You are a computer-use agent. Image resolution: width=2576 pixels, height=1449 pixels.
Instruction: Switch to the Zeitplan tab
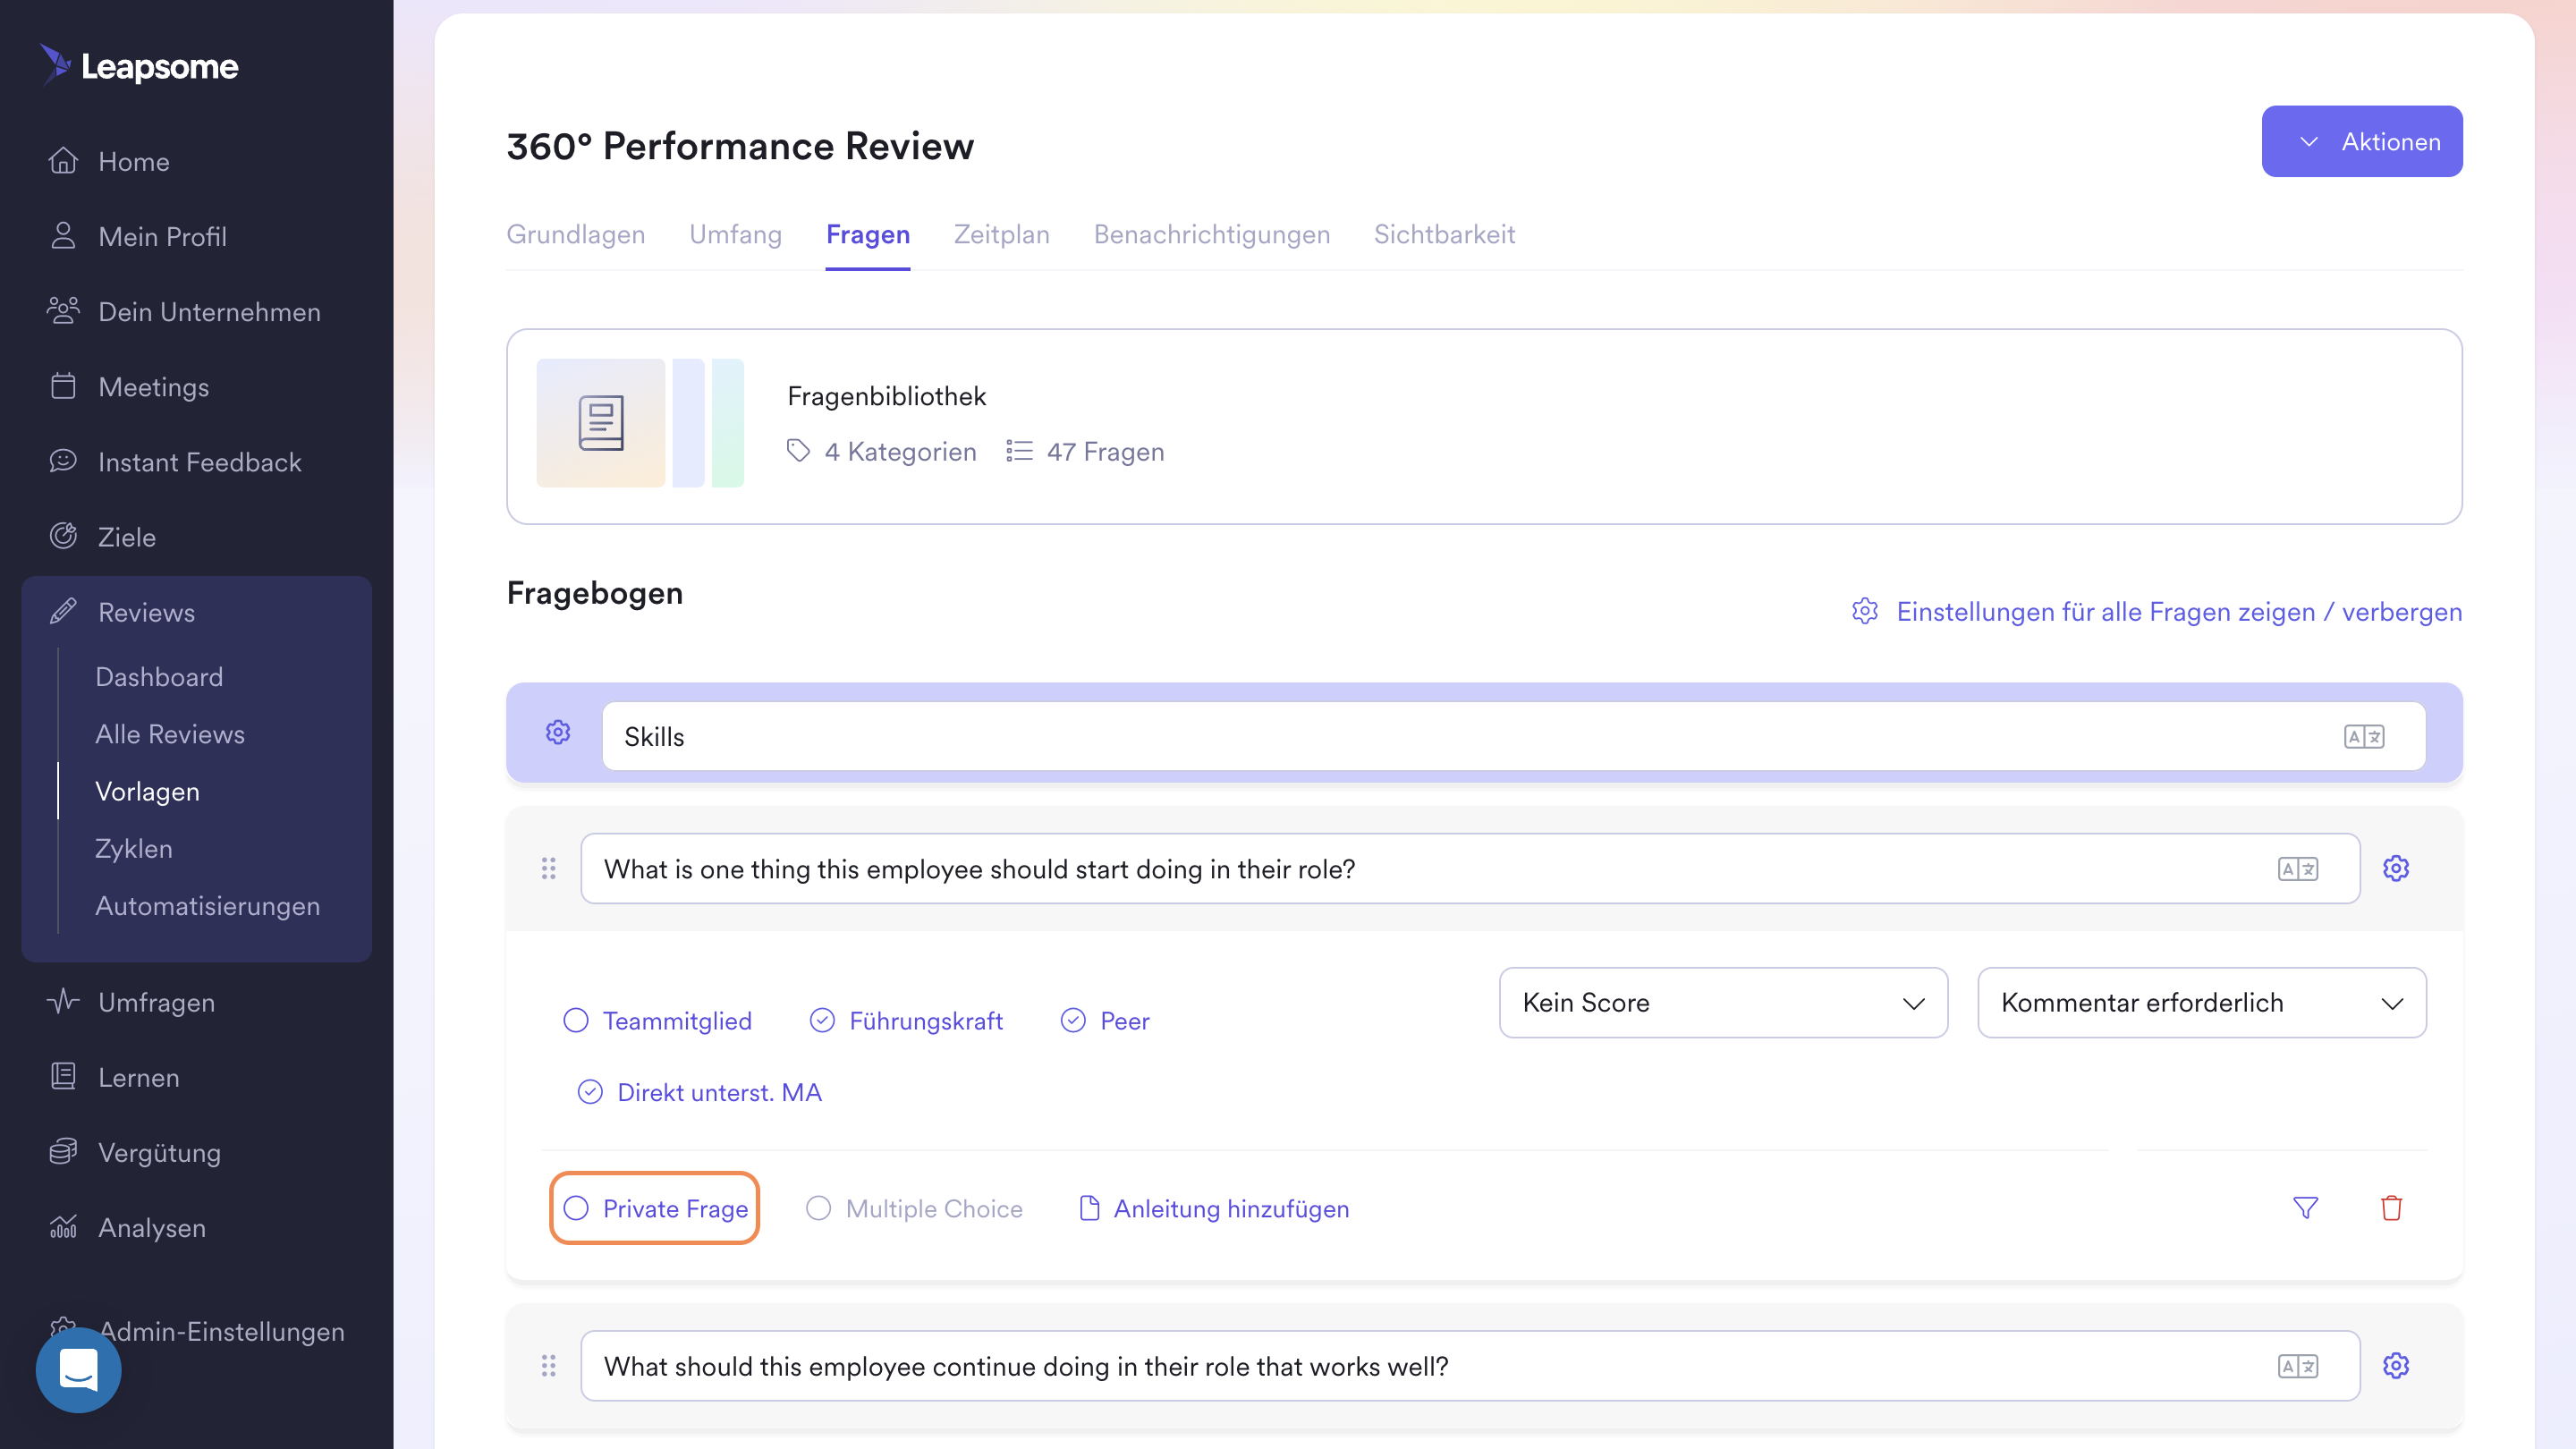[1001, 234]
